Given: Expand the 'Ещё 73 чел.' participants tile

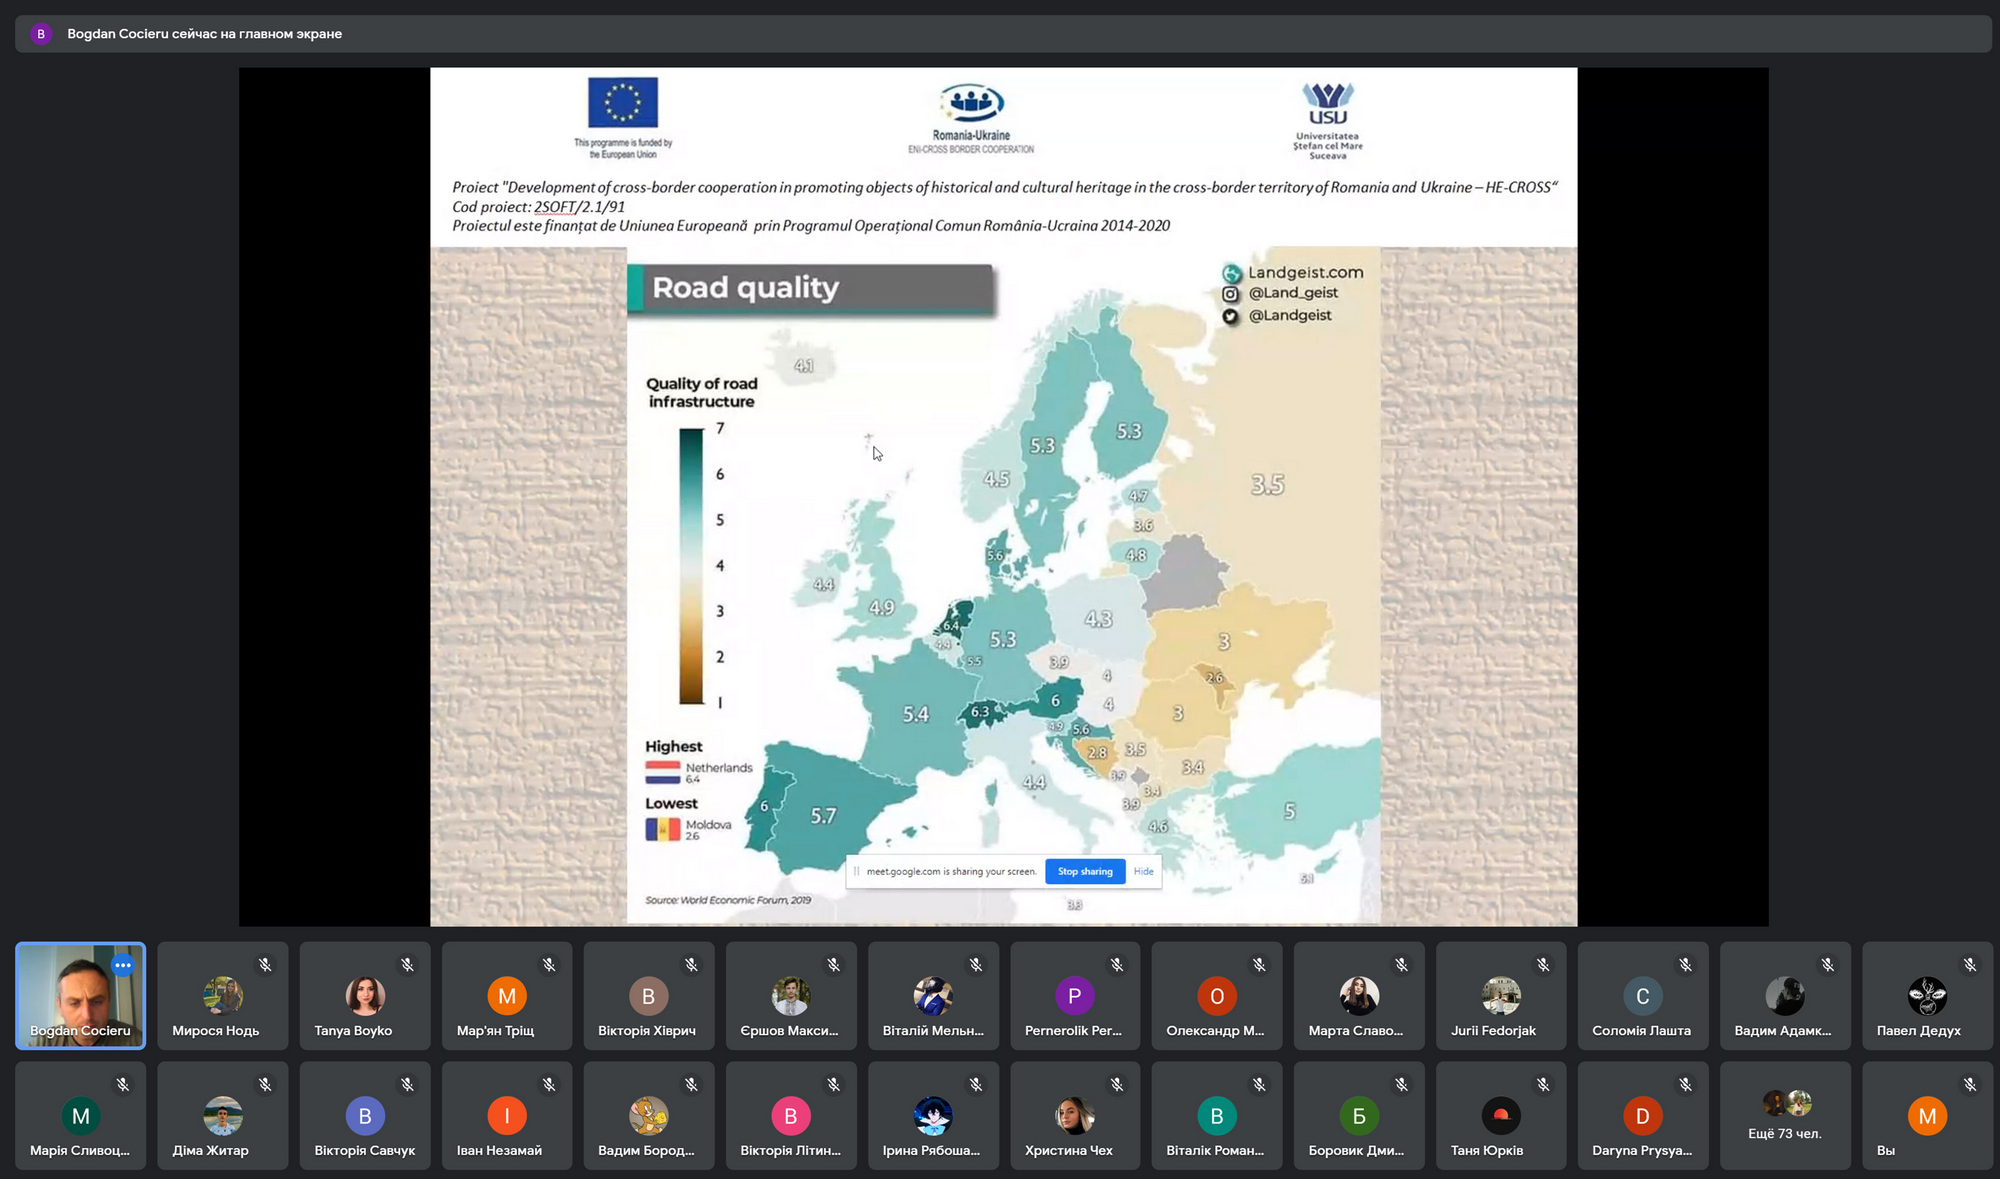Looking at the screenshot, I should click(x=1784, y=1115).
